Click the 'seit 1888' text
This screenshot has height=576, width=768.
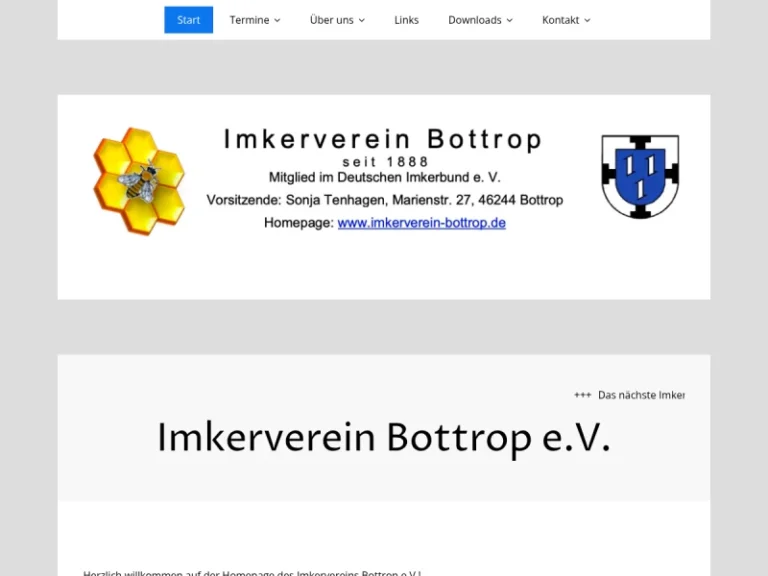(x=385, y=162)
